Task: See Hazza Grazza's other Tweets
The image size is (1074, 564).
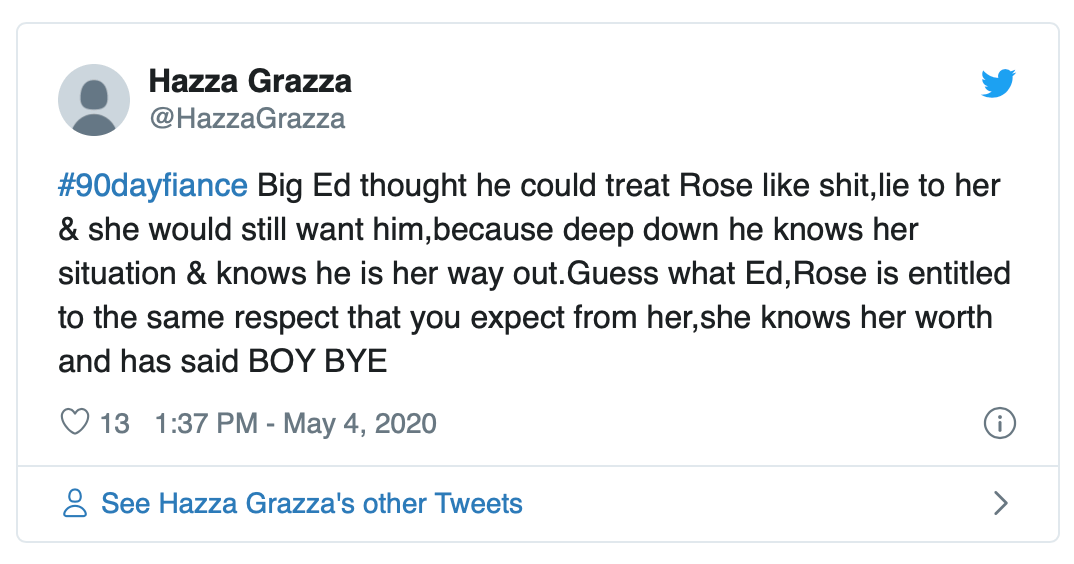Action: click(x=311, y=502)
